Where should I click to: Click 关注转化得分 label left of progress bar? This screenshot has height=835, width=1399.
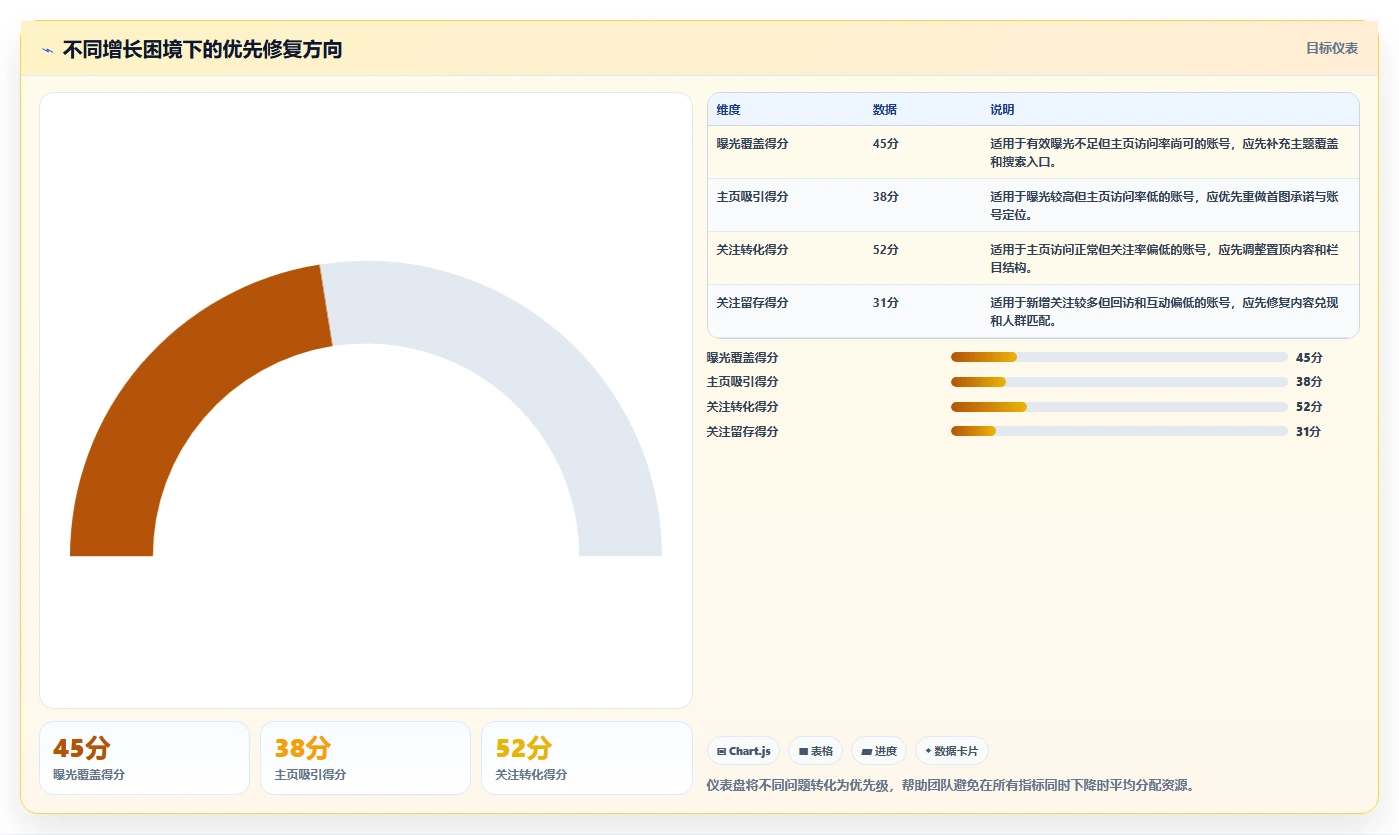(x=743, y=407)
